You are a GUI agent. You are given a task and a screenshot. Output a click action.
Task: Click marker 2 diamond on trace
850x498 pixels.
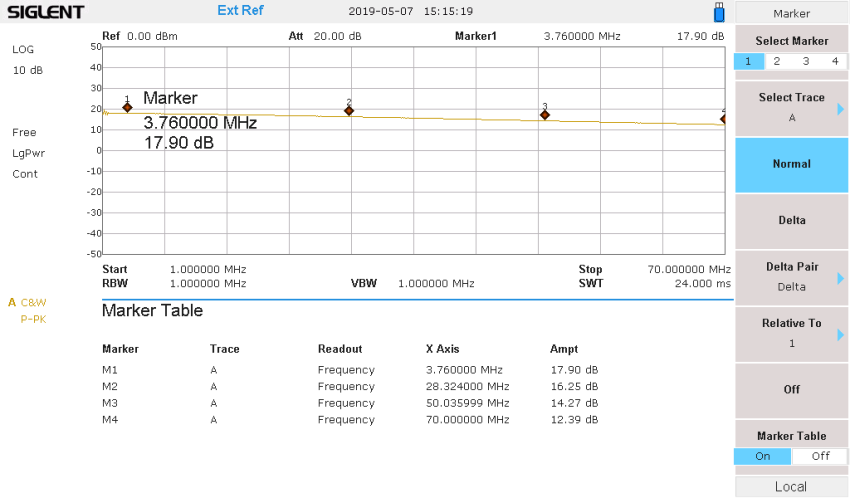tap(349, 111)
